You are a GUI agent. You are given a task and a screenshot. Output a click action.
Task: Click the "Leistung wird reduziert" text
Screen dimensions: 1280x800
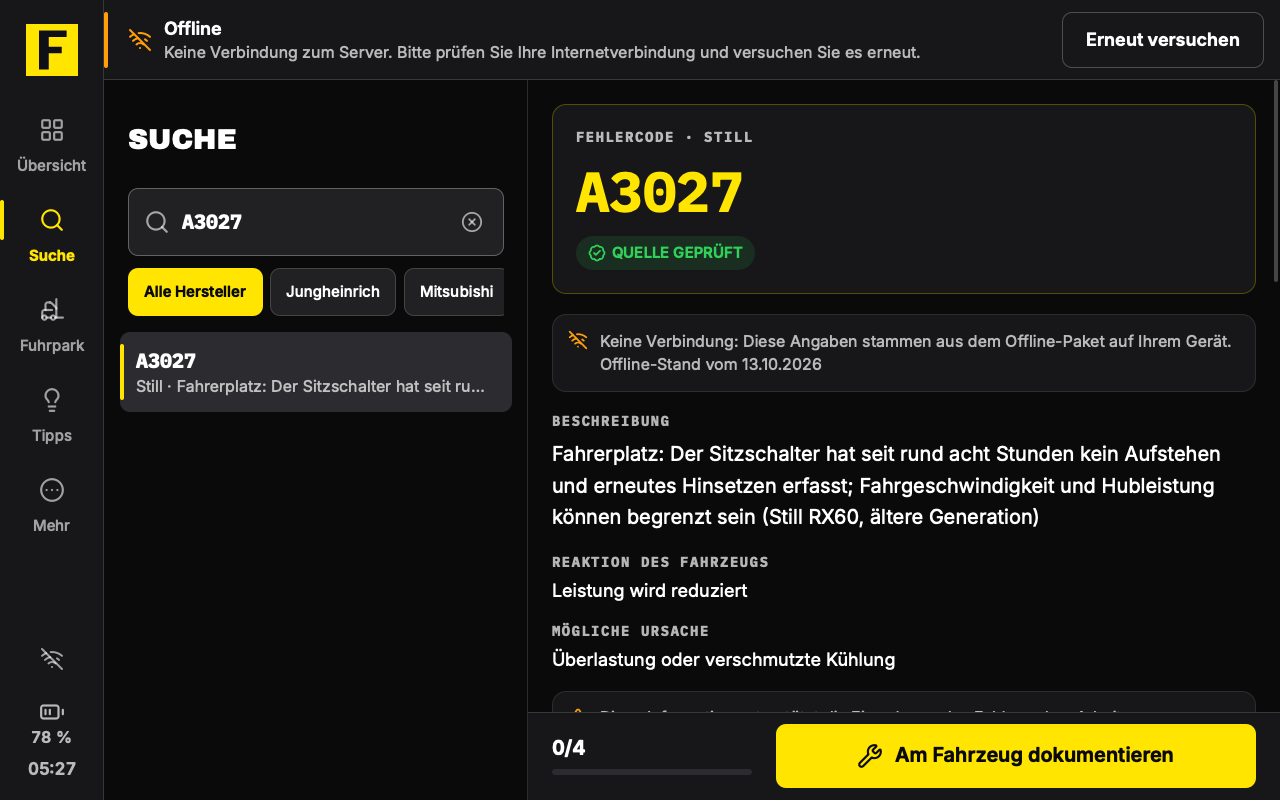[x=650, y=591]
